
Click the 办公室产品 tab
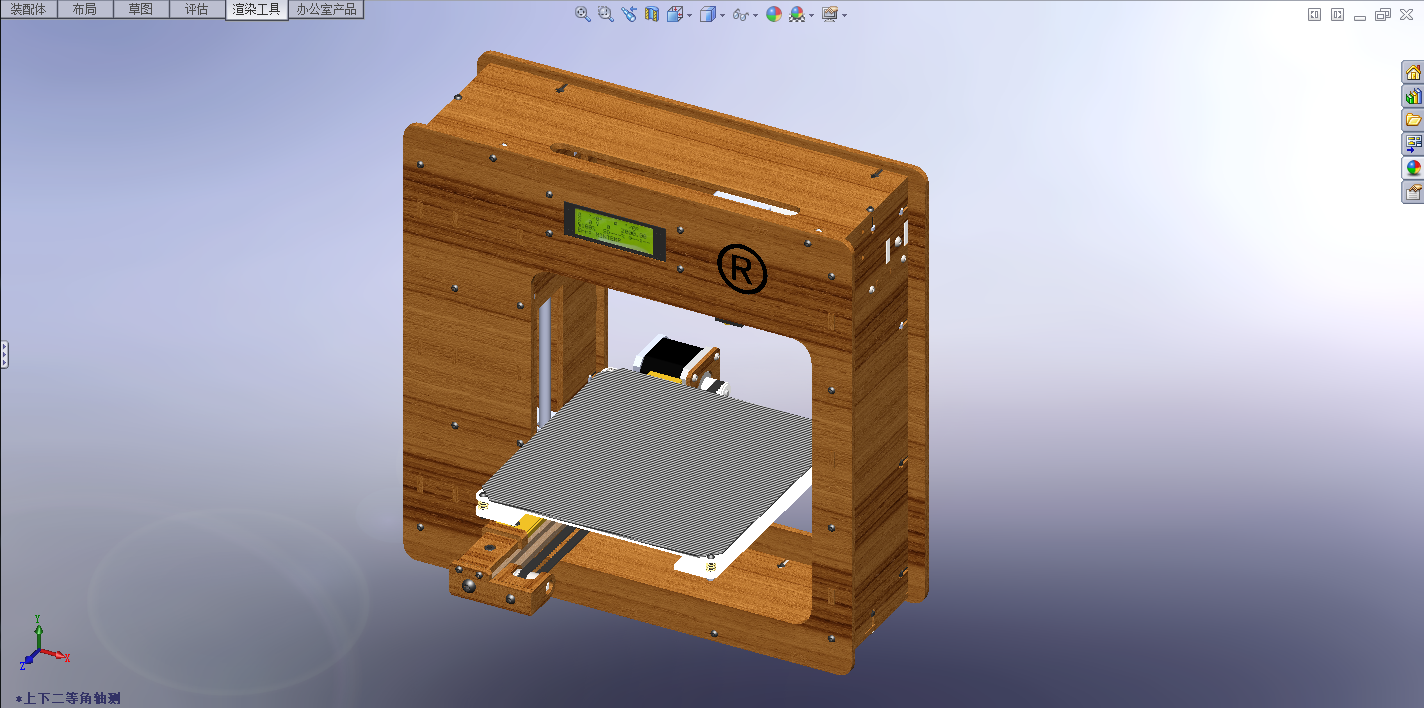pos(325,9)
